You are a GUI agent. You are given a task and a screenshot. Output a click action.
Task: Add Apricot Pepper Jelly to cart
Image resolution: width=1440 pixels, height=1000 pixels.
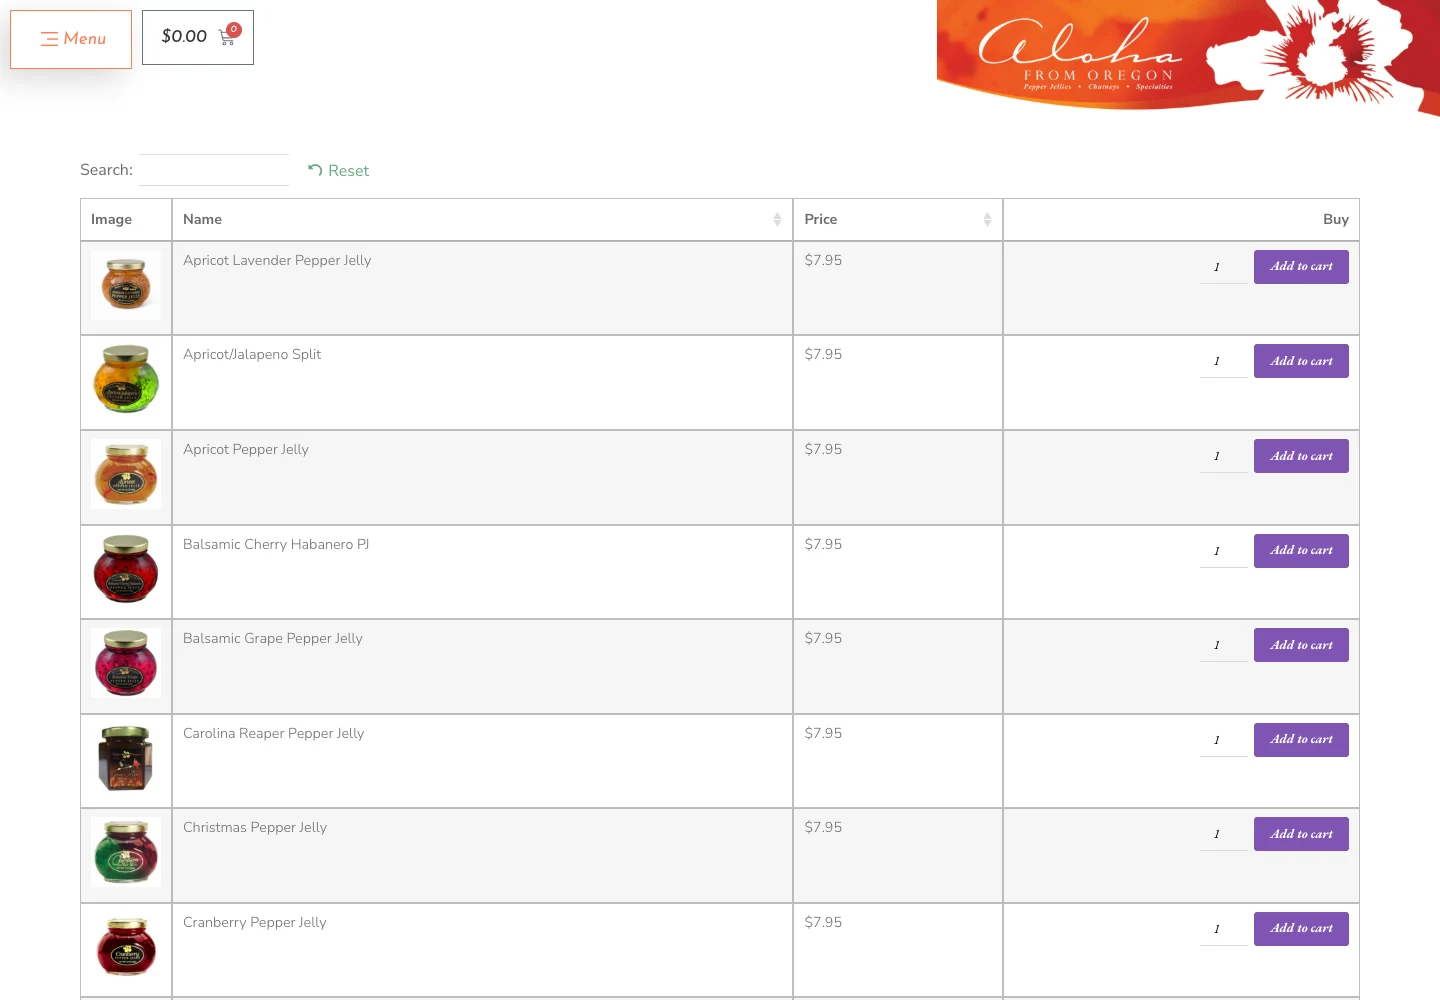coord(1301,456)
